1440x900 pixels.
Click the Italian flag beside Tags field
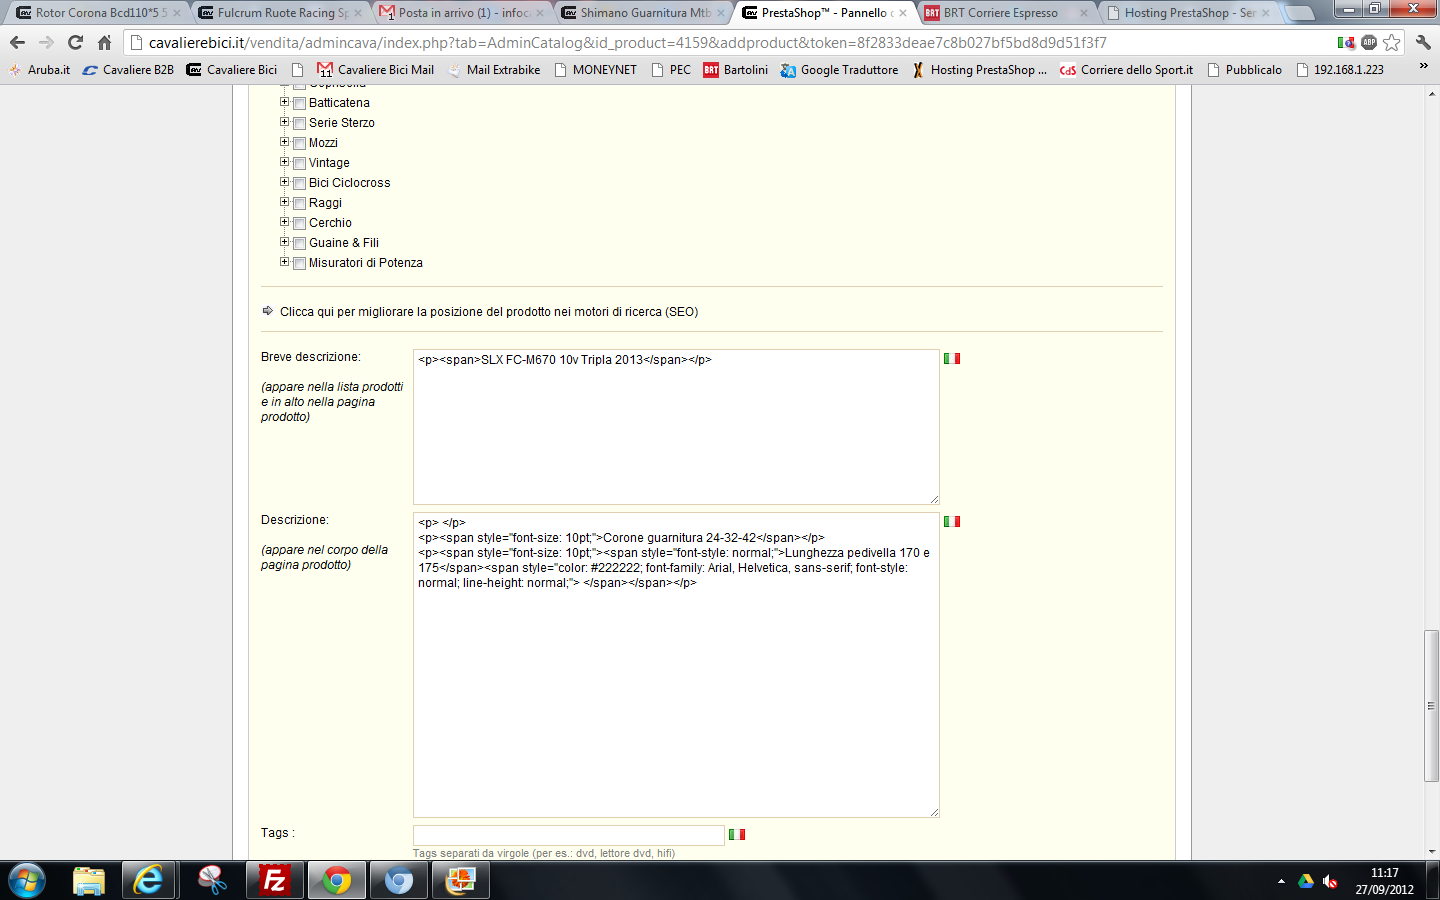click(x=737, y=834)
